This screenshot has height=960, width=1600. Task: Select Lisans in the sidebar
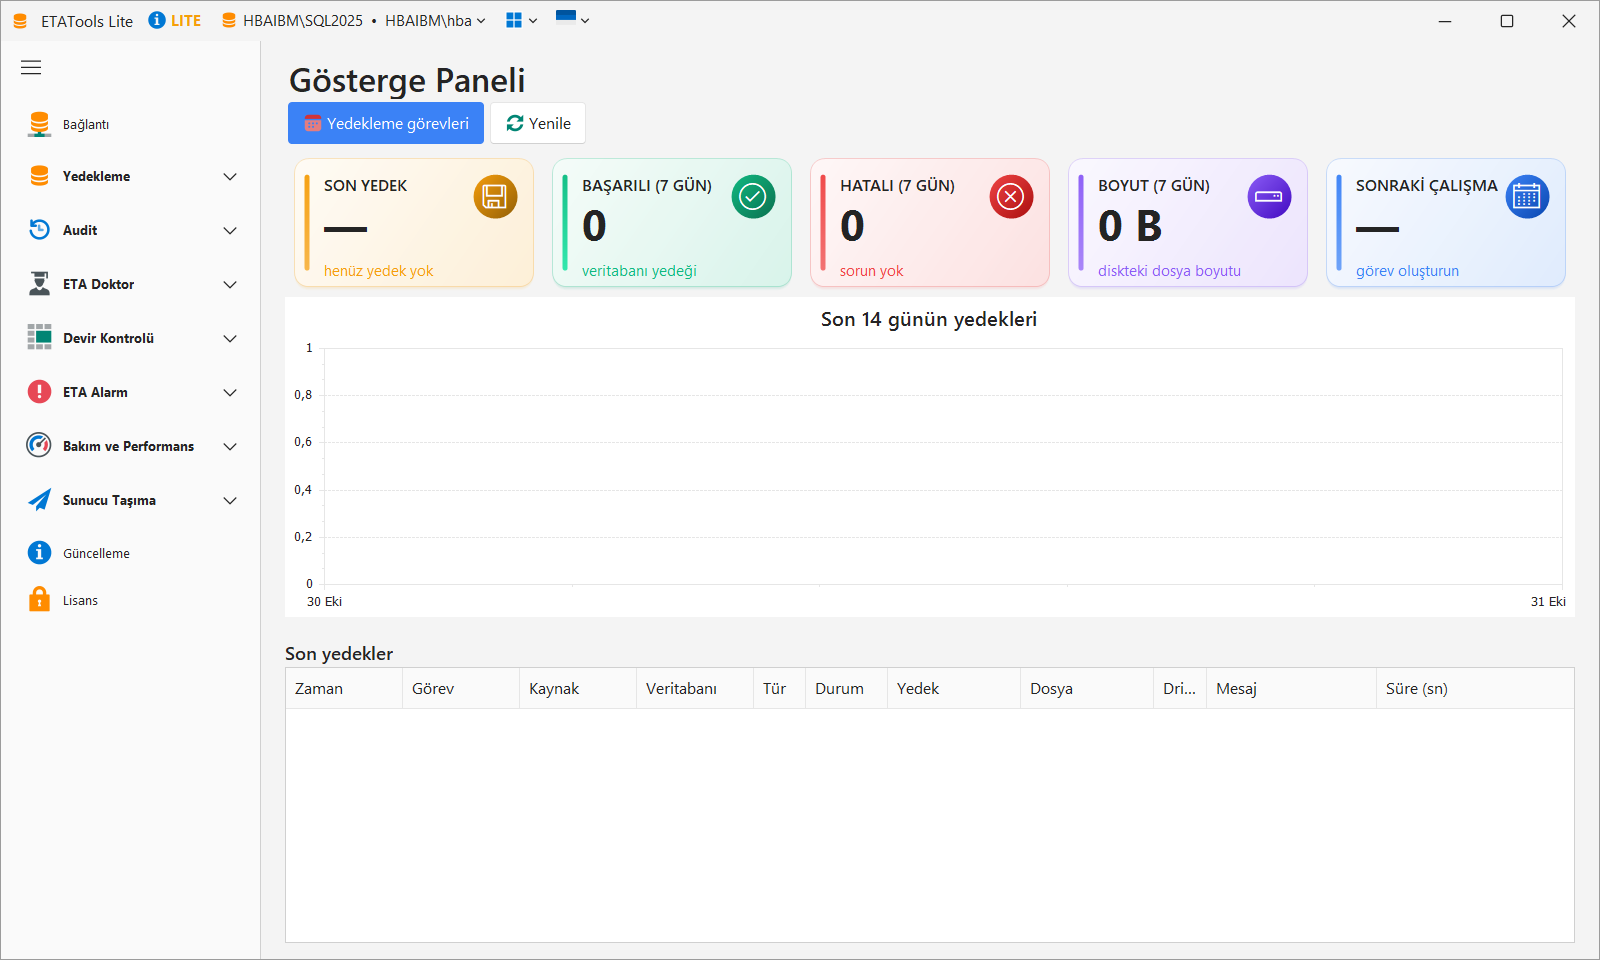[x=130, y=600]
